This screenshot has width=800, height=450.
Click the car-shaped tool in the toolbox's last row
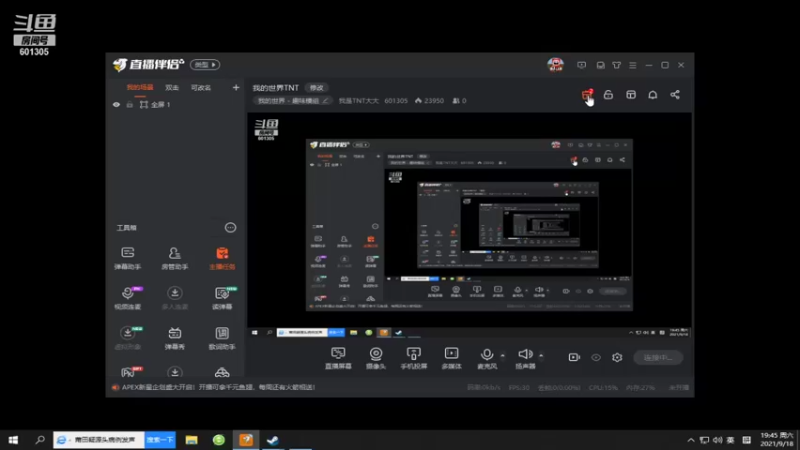(x=222, y=372)
